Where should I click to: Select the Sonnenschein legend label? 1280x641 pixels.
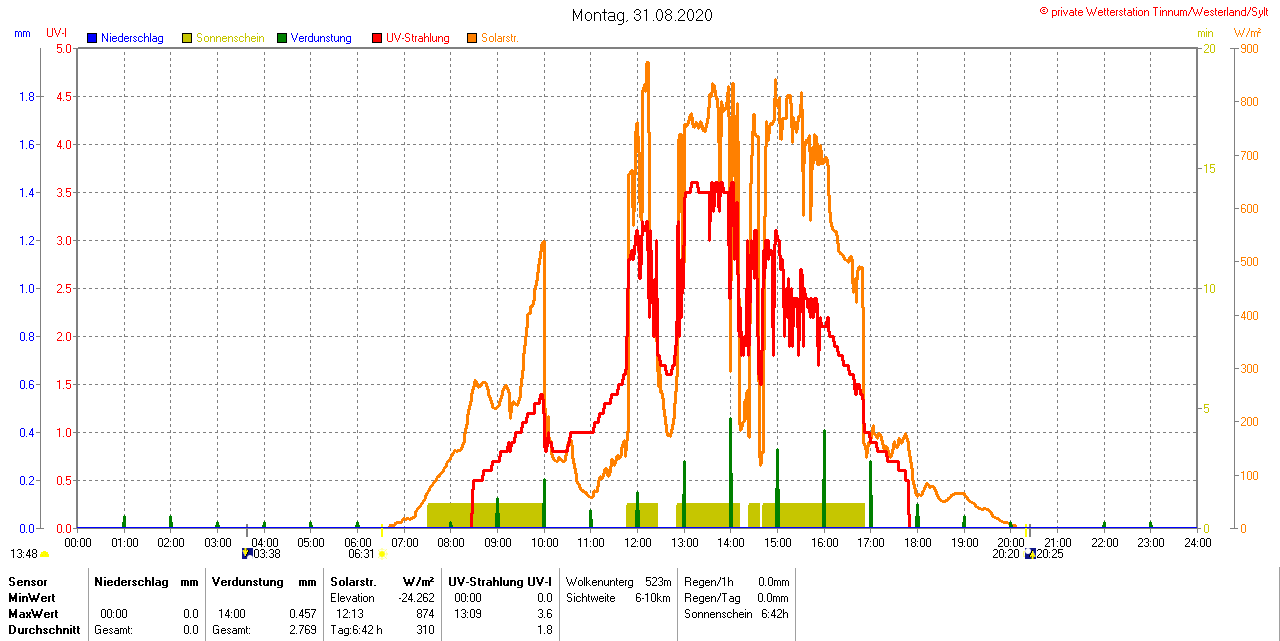point(230,38)
